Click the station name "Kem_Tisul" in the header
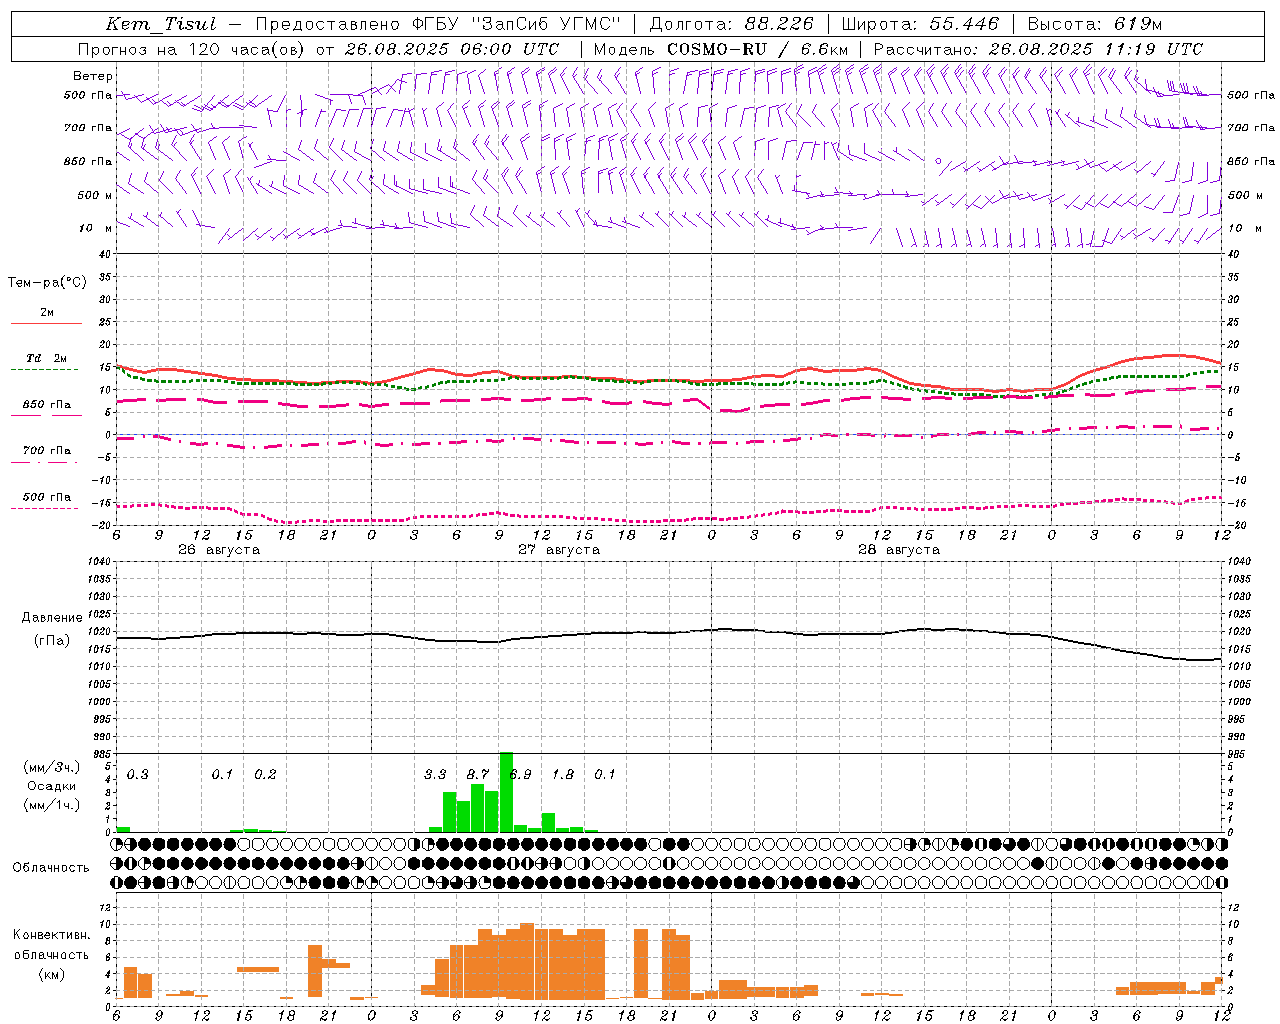 pyautogui.click(x=160, y=24)
